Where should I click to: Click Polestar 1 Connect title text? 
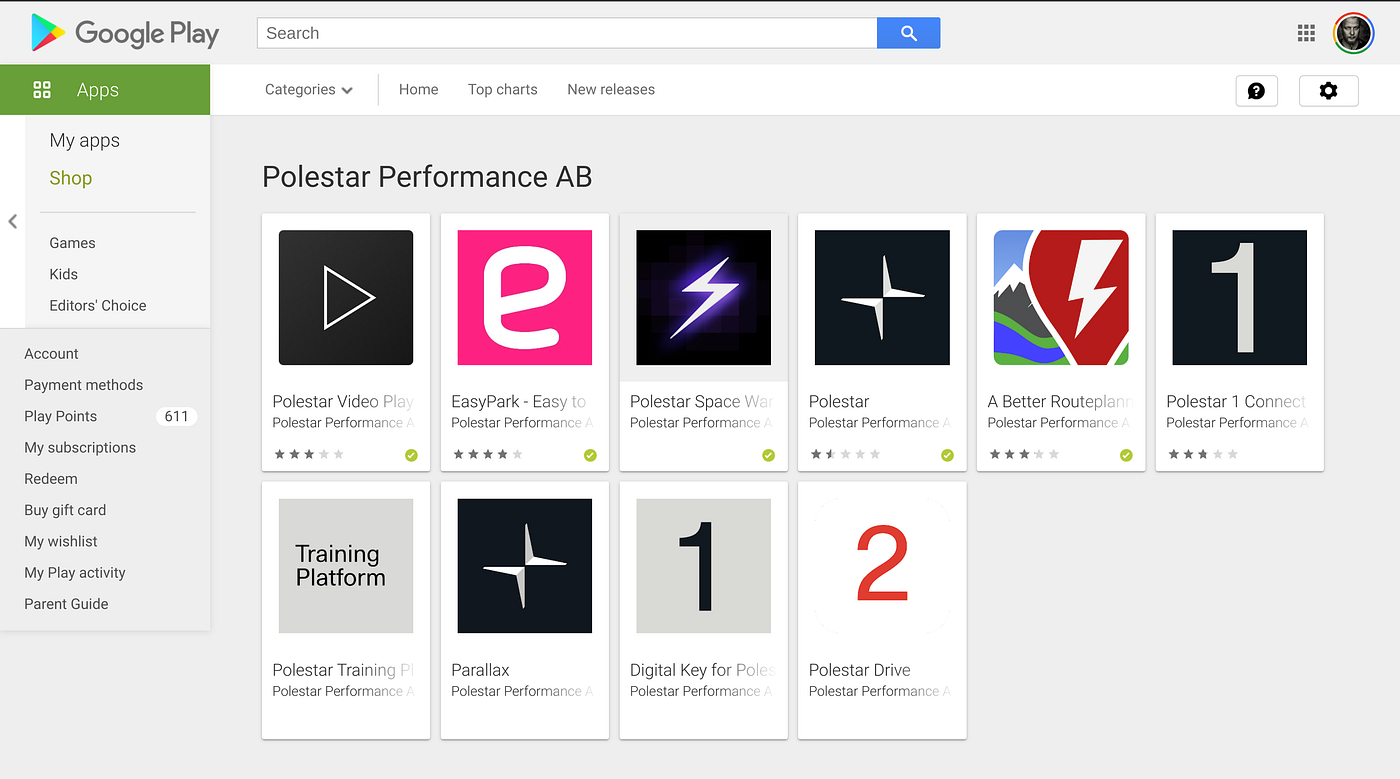coord(1237,401)
